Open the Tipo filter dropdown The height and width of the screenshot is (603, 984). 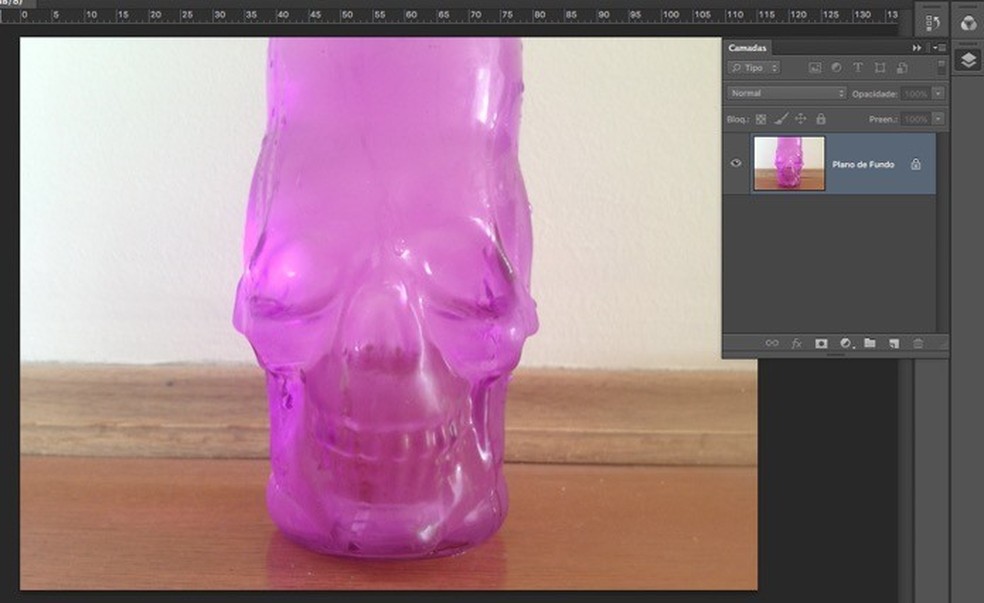754,68
